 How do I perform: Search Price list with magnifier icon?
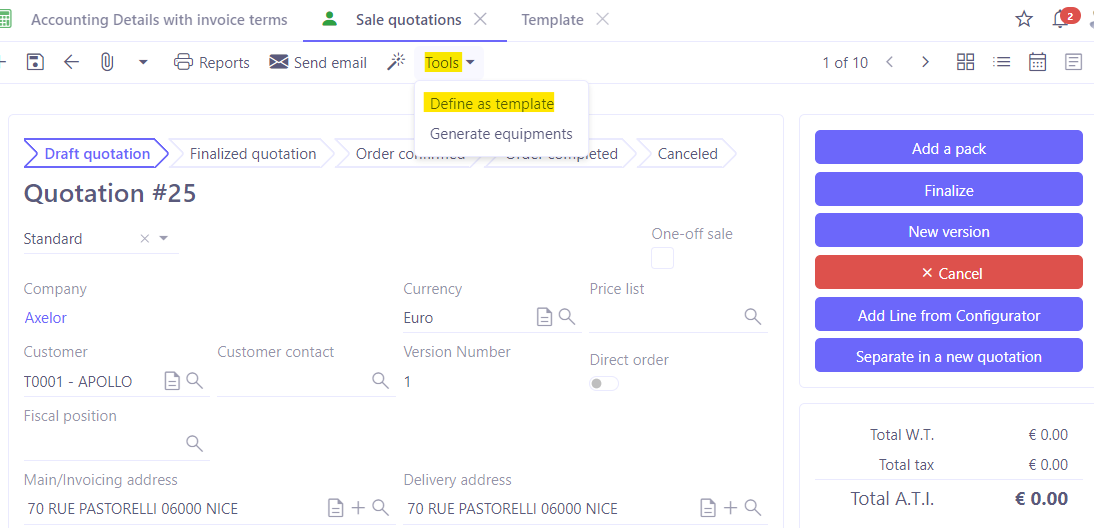point(752,317)
